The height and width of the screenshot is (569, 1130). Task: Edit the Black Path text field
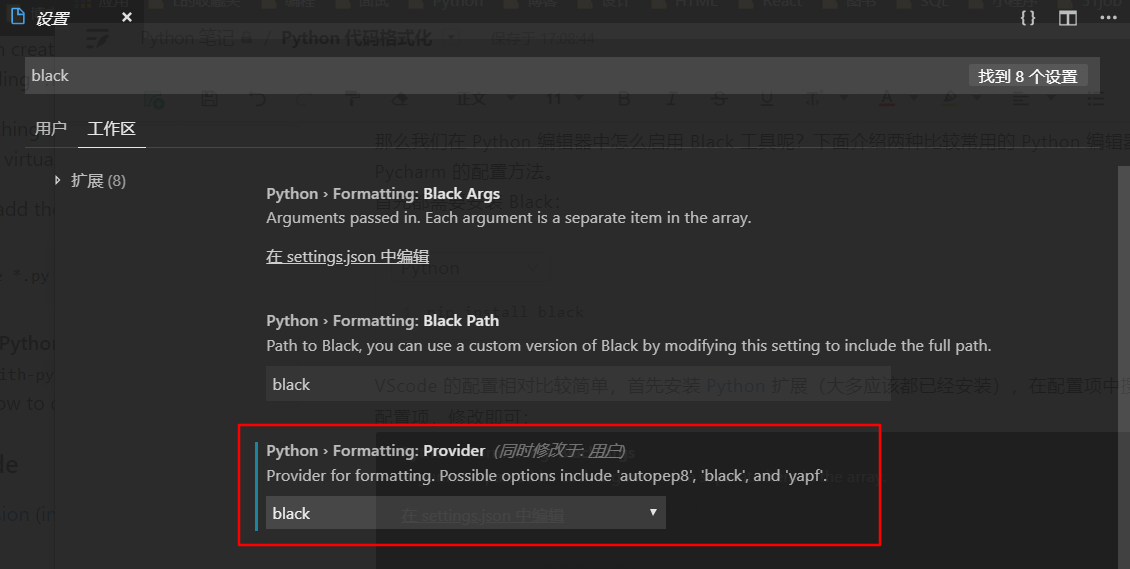(x=578, y=384)
